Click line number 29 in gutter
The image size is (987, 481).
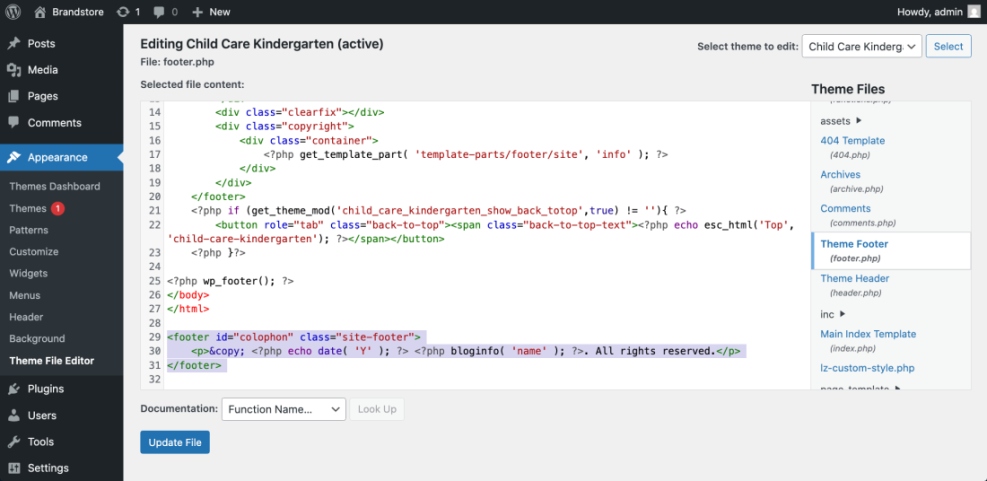tap(155, 337)
